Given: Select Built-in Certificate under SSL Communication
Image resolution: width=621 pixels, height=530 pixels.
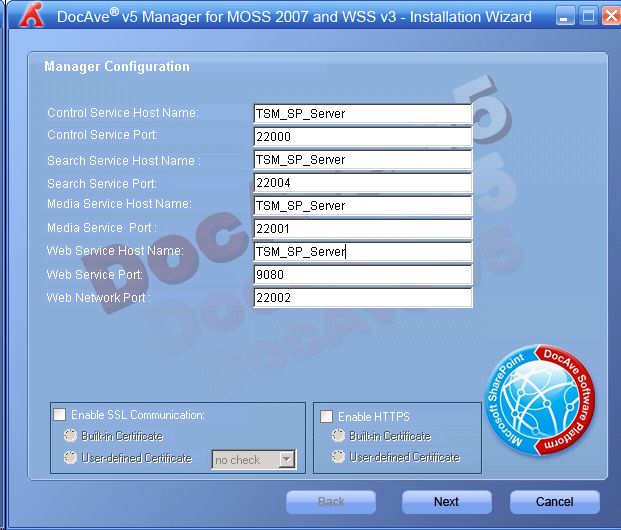Looking at the screenshot, I should point(70,436).
